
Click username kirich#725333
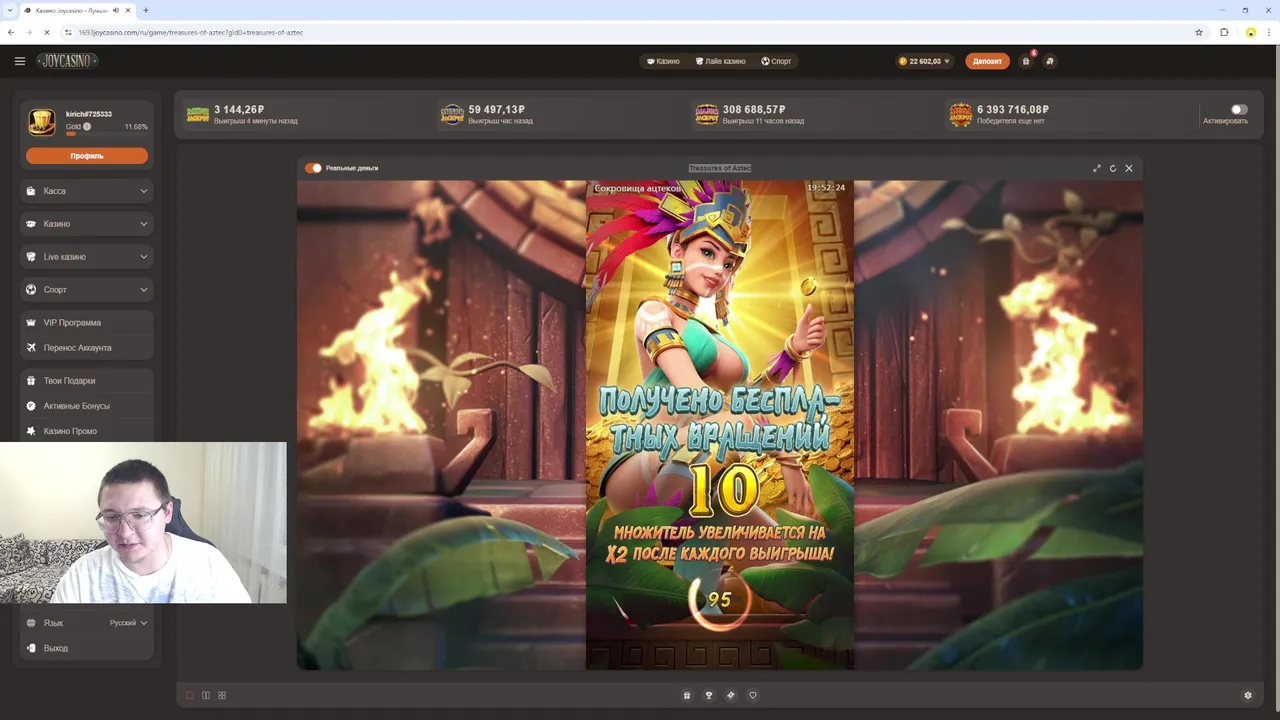click(89, 114)
